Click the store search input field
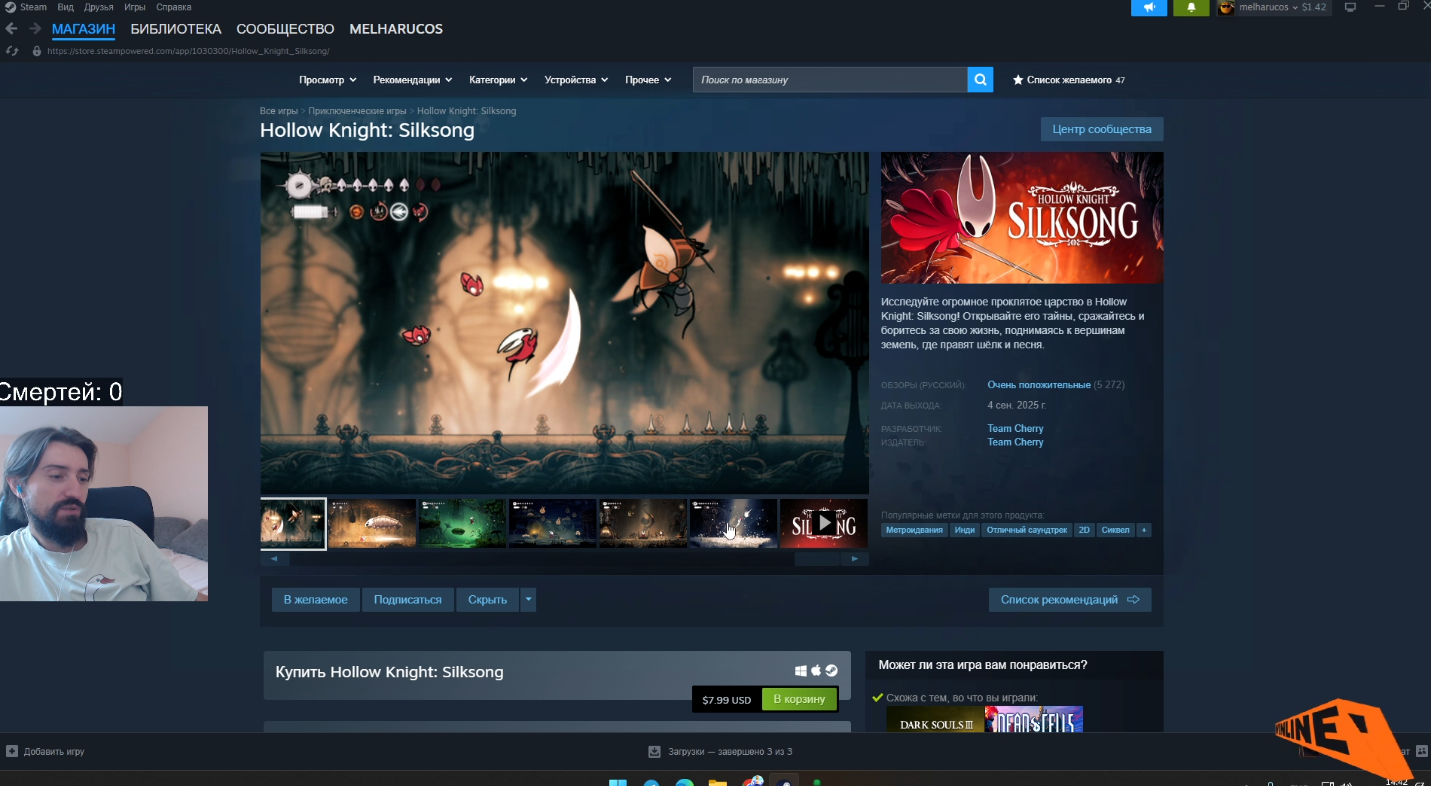 [x=830, y=80]
